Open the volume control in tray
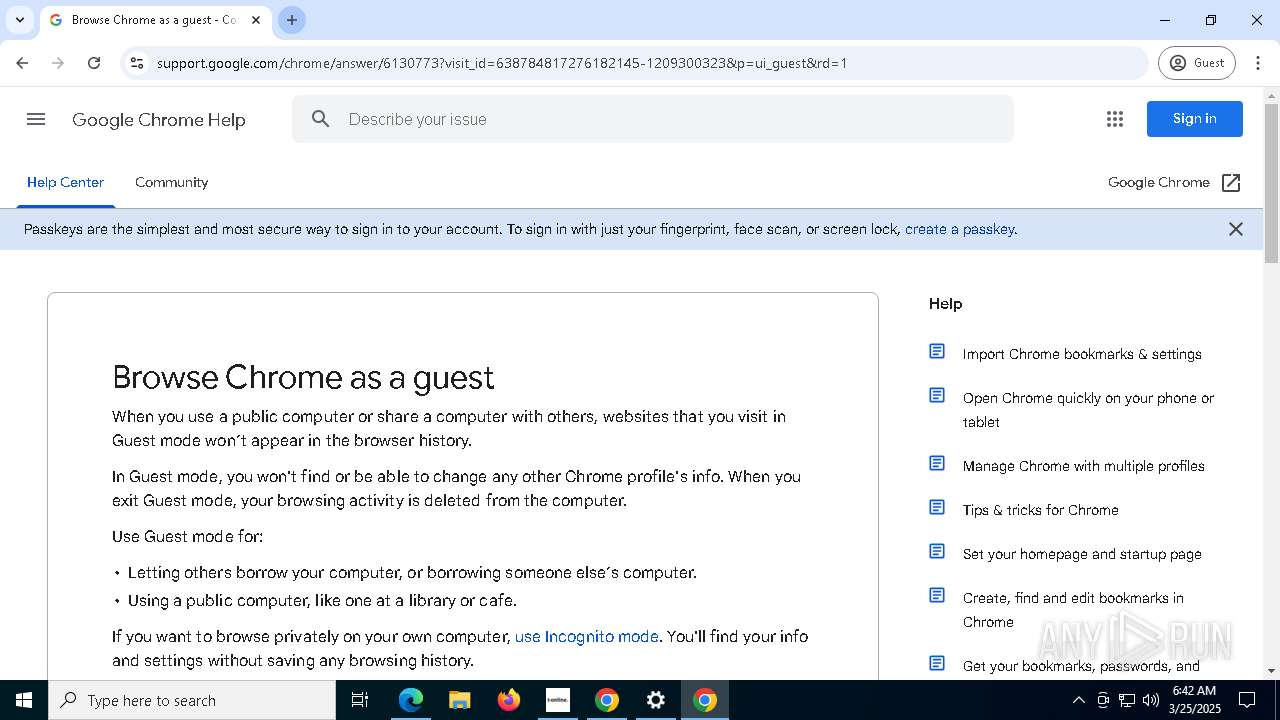 pyautogui.click(x=1151, y=700)
